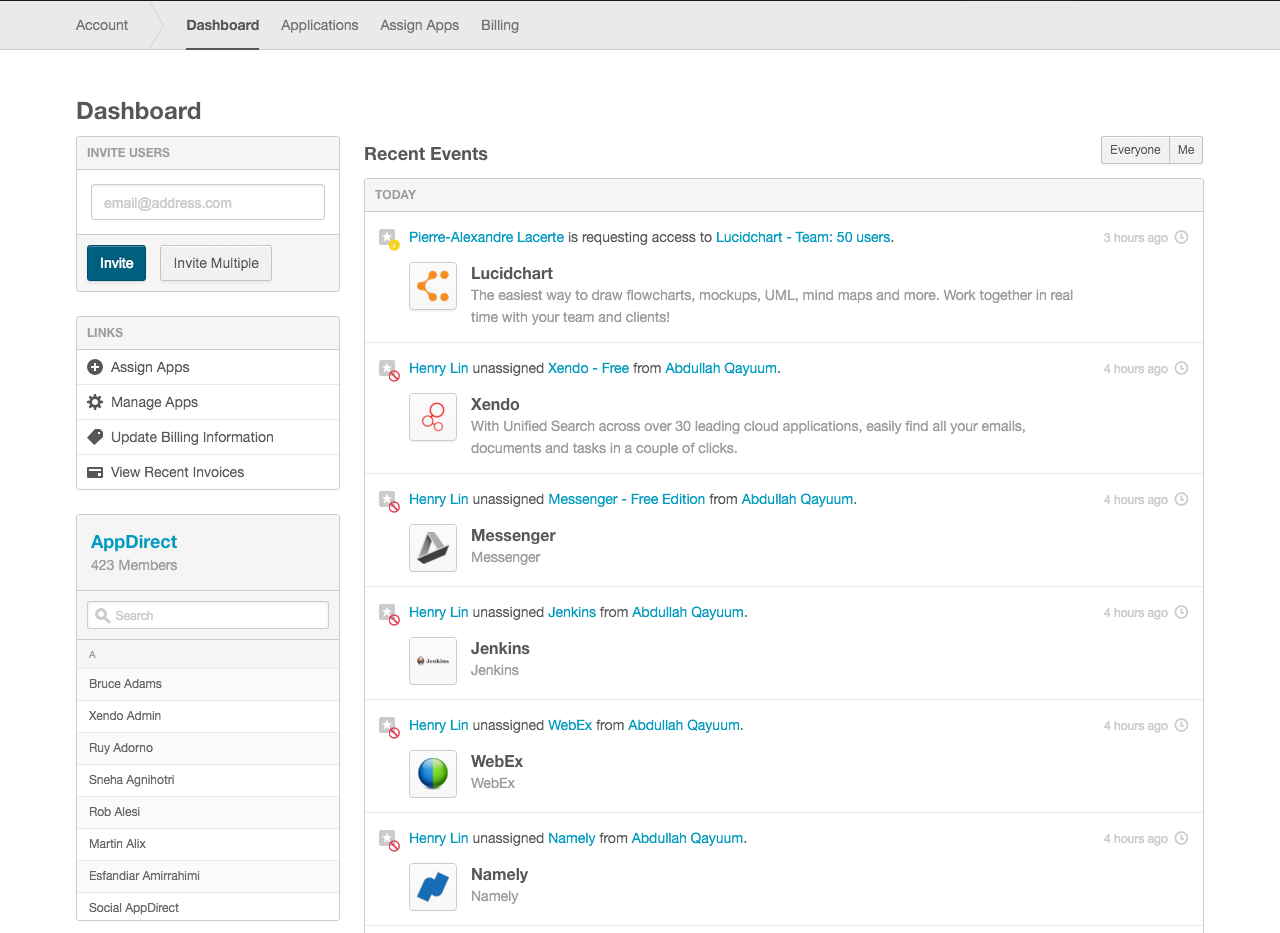Screen dimensions: 1280x933
Task: Select member Esfandiar Amirrahimi
Action: [208, 876]
